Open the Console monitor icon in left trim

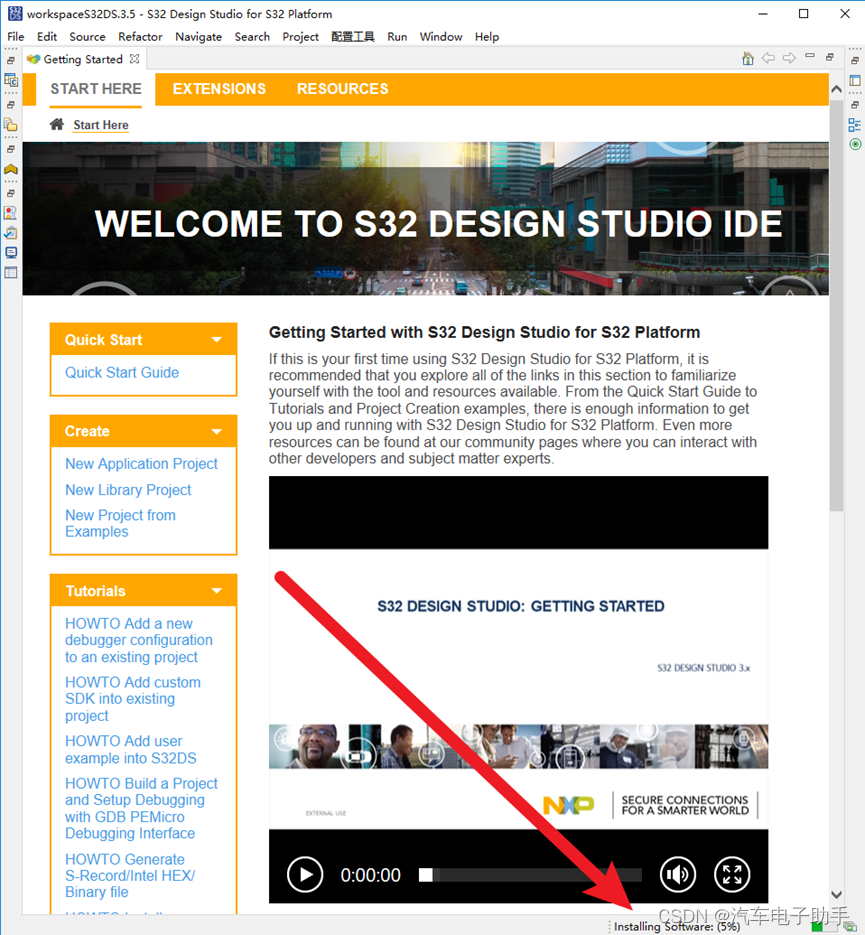click(11, 252)
